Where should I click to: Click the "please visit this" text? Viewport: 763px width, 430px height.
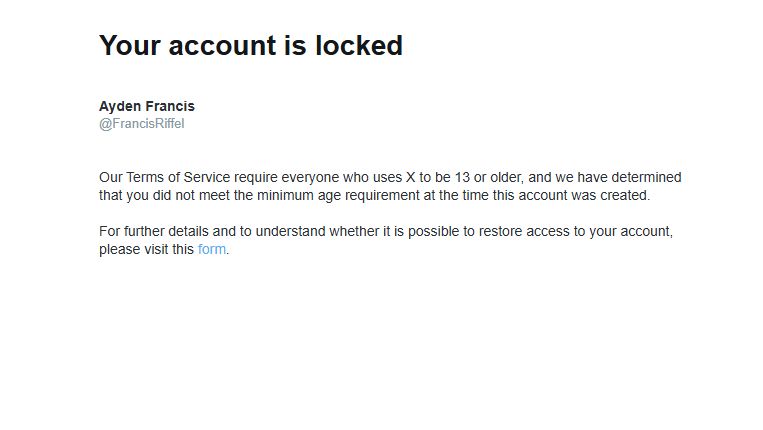[146, 250]
